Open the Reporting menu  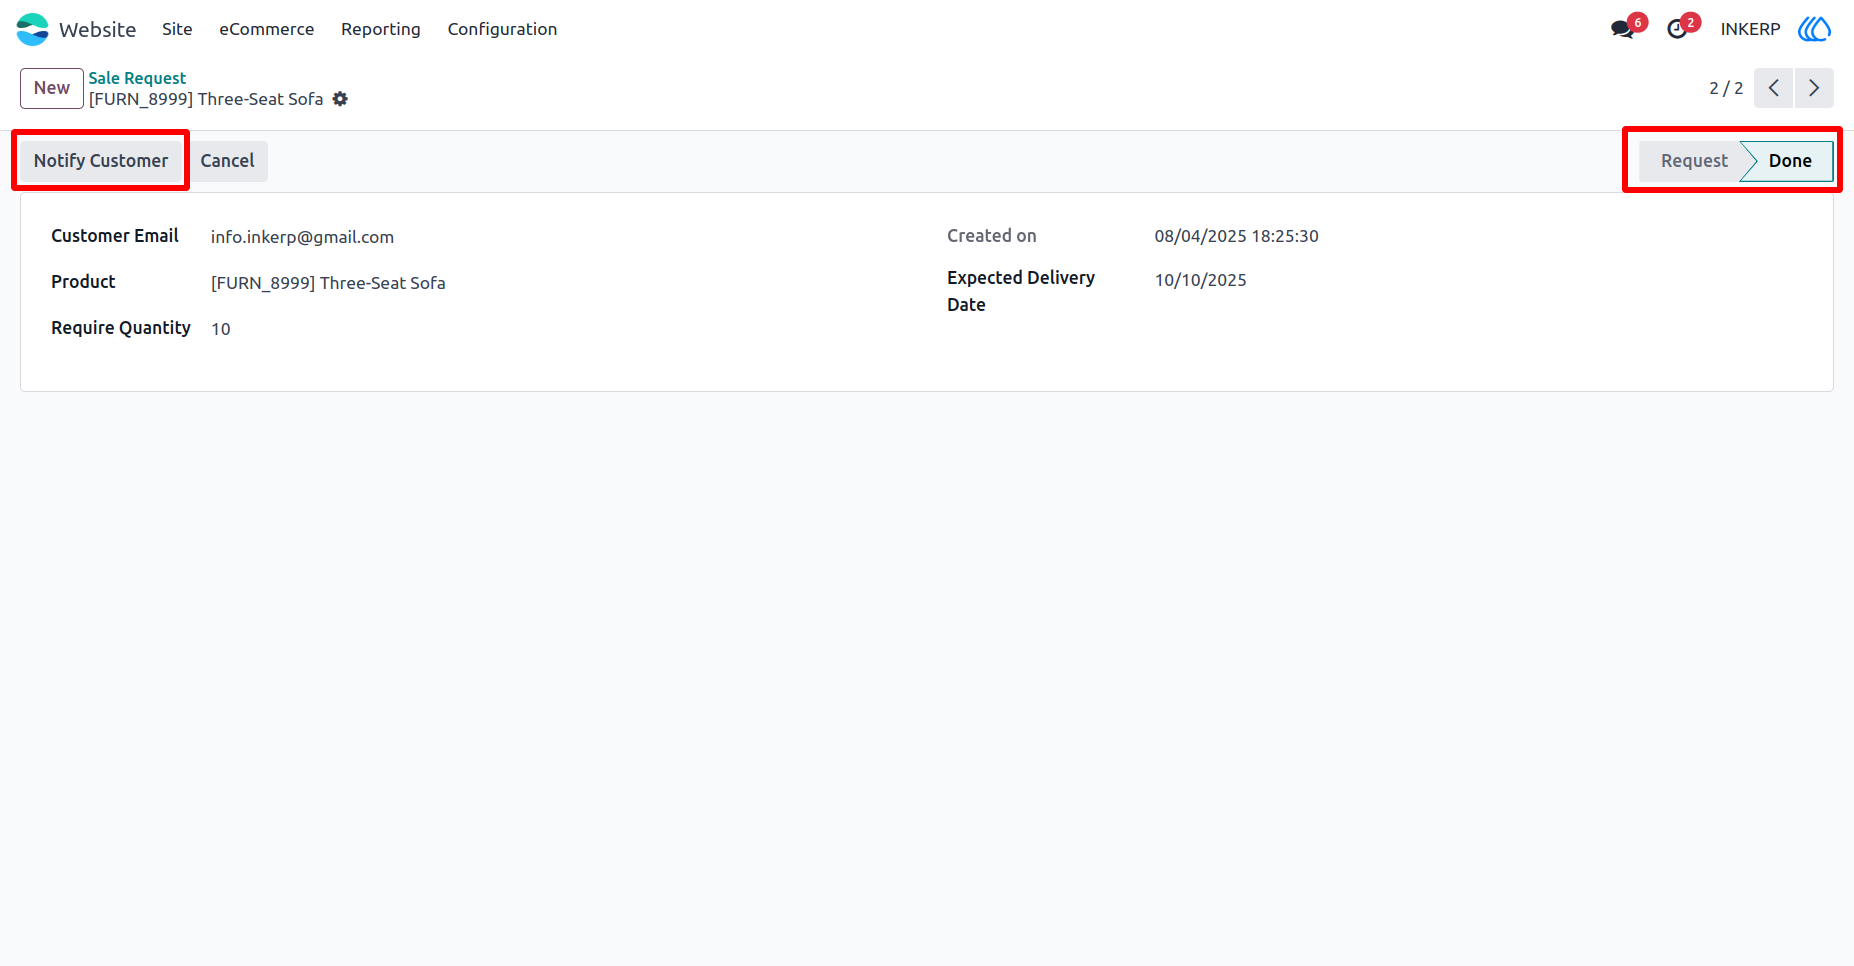coord(381,29)
